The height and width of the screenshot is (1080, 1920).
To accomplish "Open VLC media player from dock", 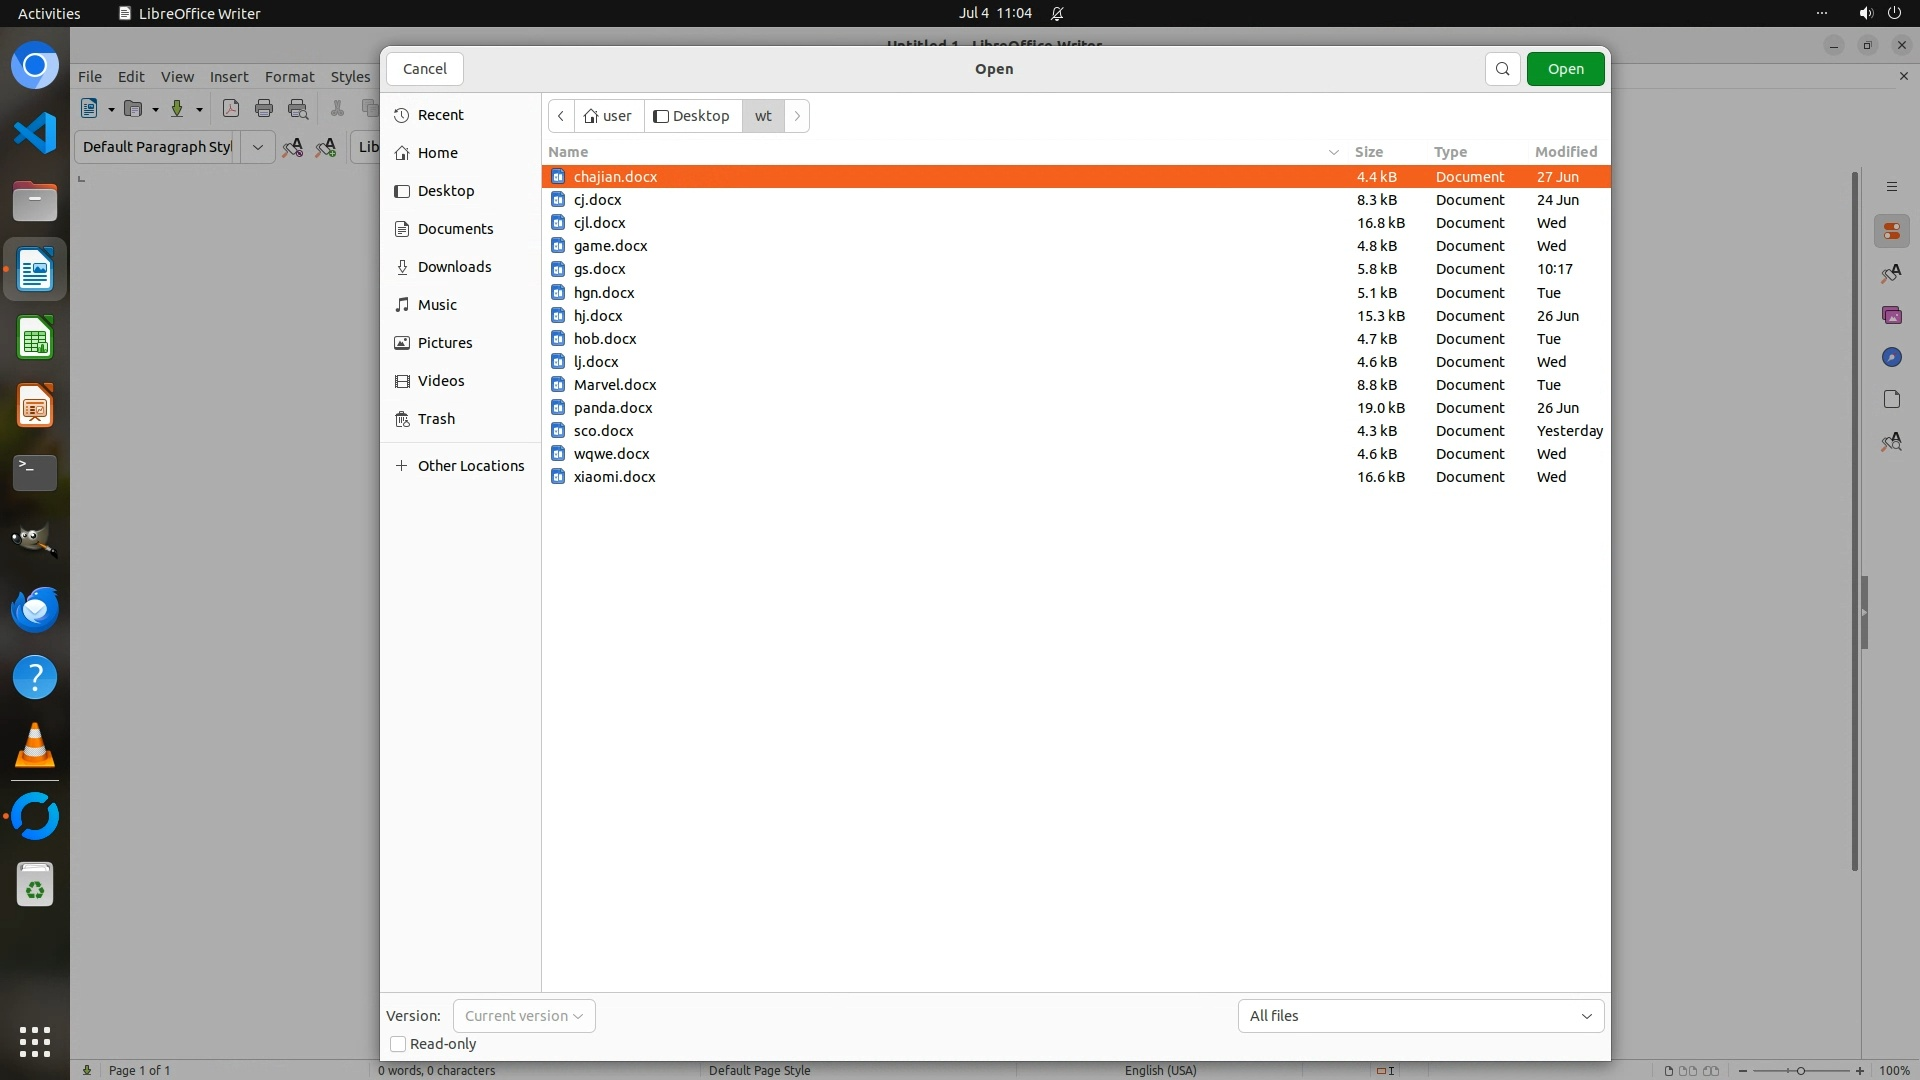I will [x=35, y=746].
